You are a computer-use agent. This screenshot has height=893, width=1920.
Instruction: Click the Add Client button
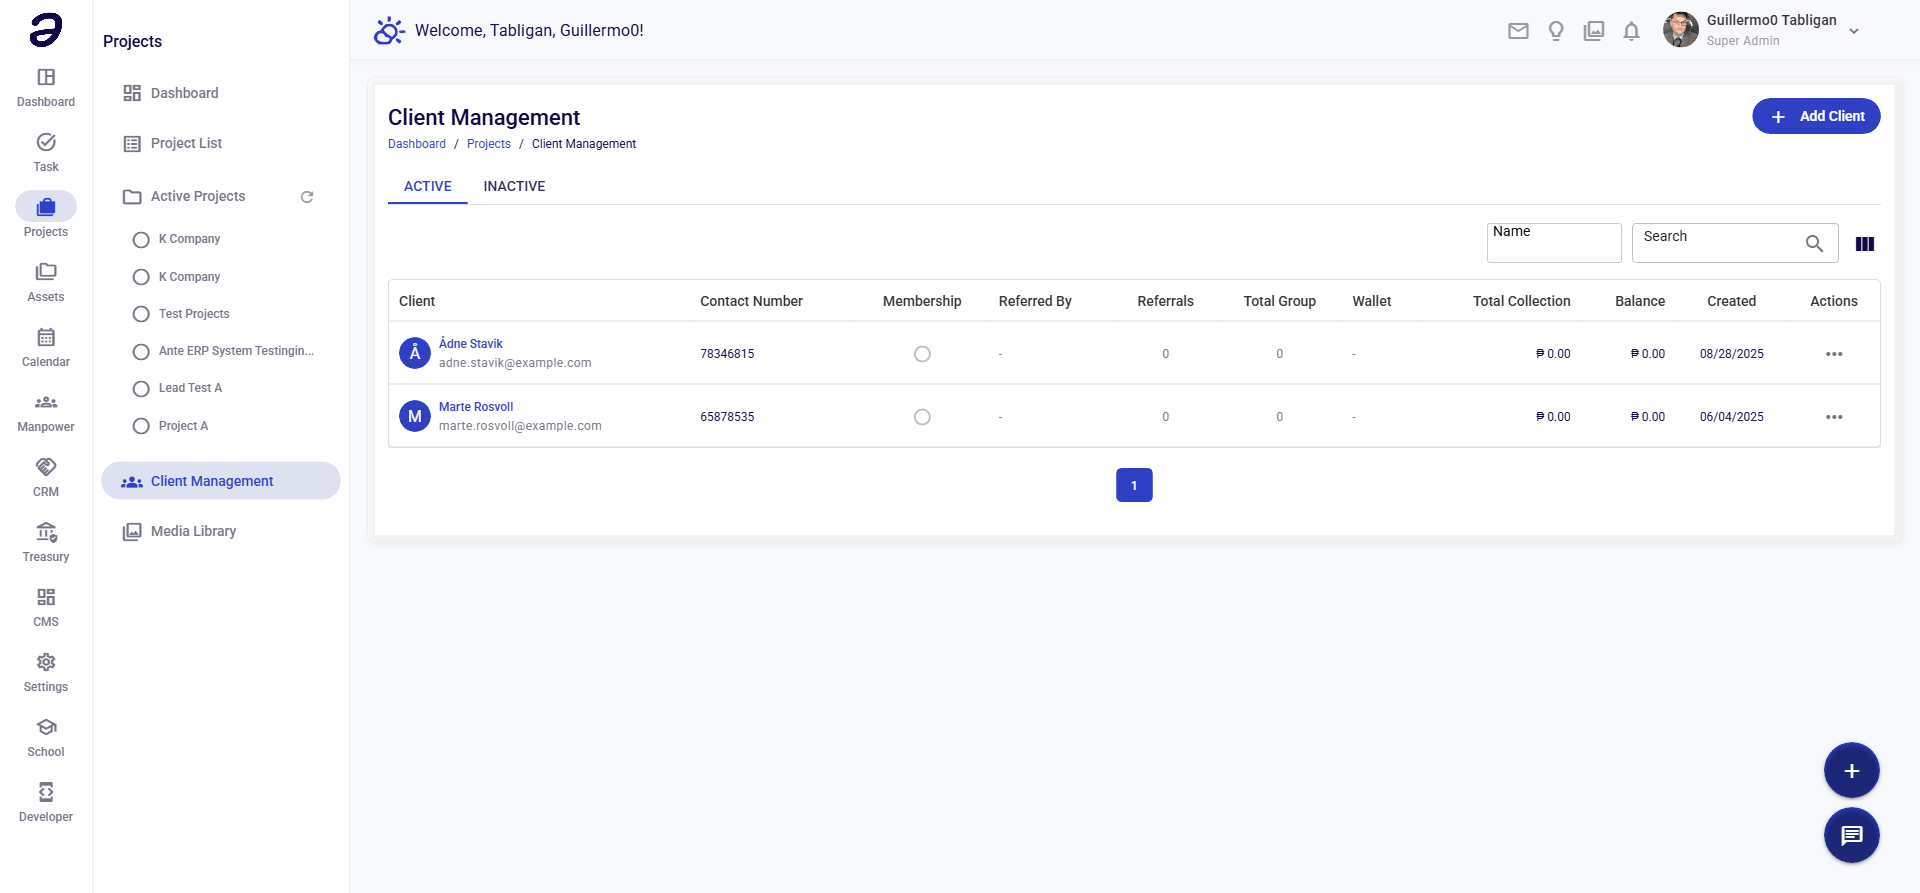click(1816, 116)
